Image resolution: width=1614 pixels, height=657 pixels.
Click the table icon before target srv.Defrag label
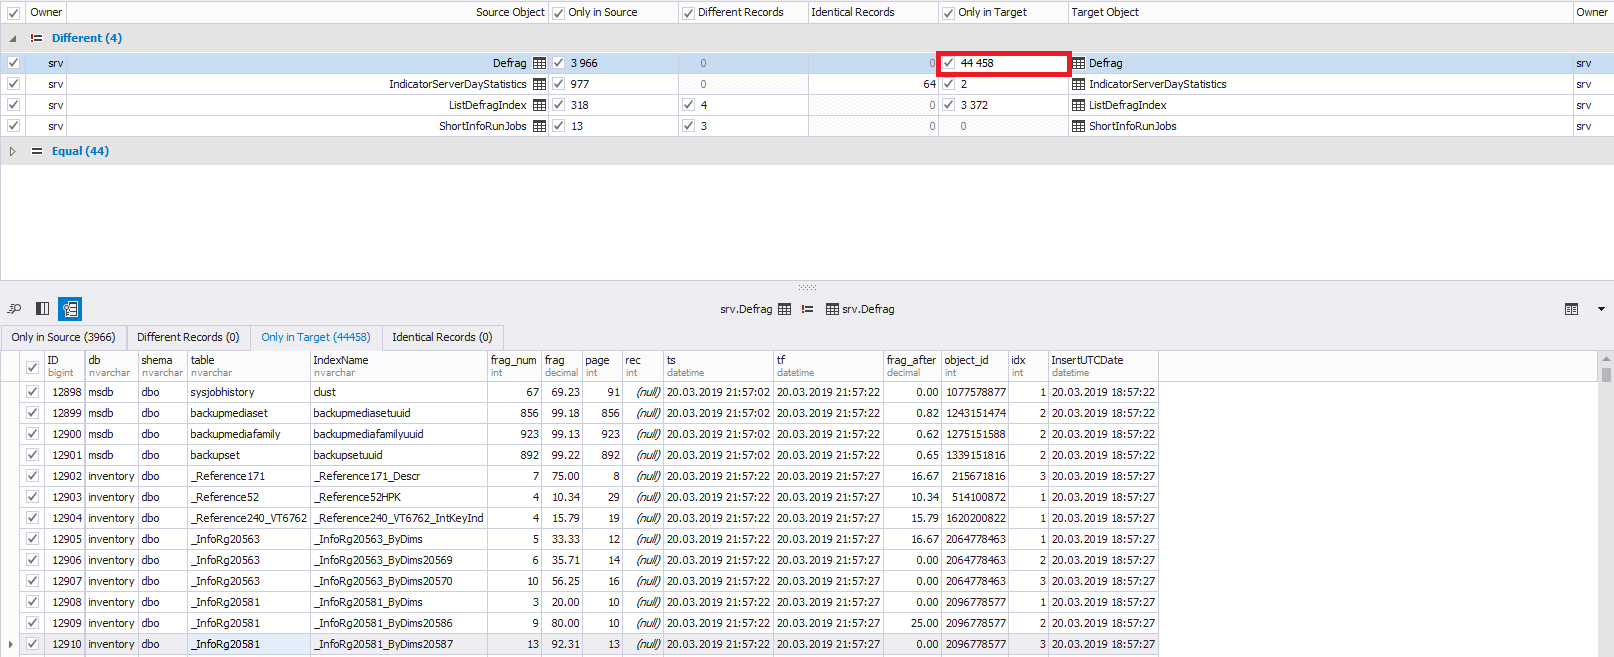point(832,309)
